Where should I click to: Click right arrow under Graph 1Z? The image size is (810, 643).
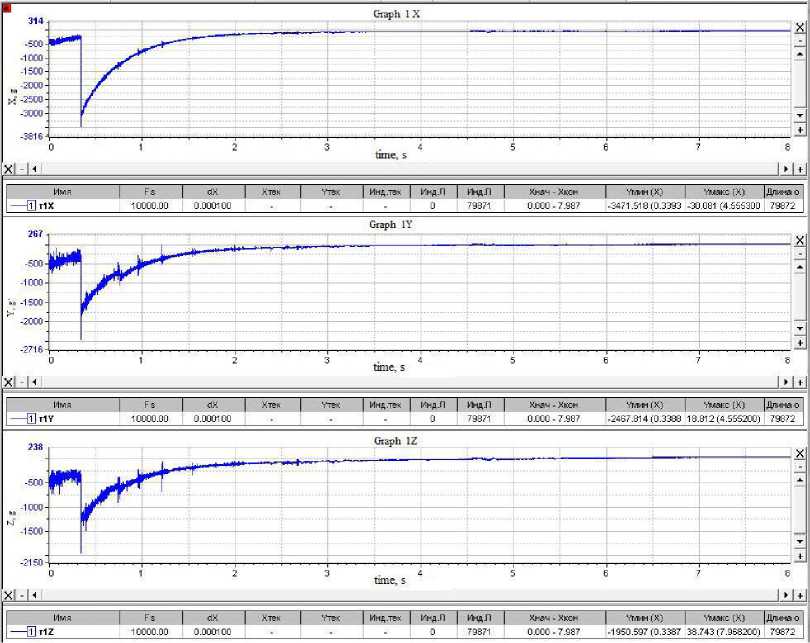point(786,595)
